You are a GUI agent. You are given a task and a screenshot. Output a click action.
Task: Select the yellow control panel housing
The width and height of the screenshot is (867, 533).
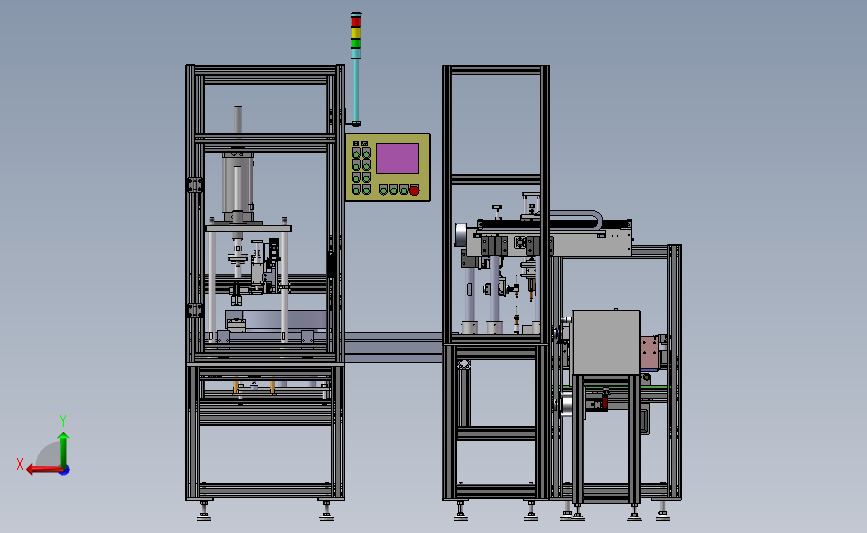[x=388, y=167]
